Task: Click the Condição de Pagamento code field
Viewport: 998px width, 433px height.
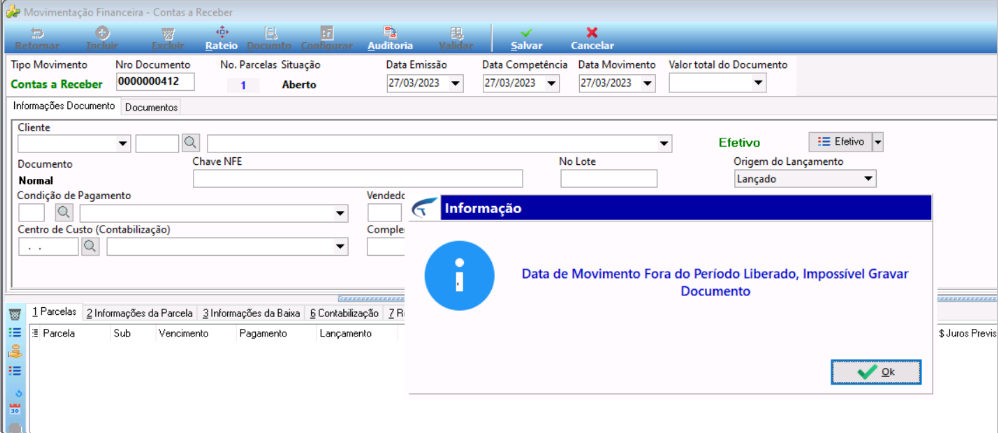Action: (x=32, y=213)
